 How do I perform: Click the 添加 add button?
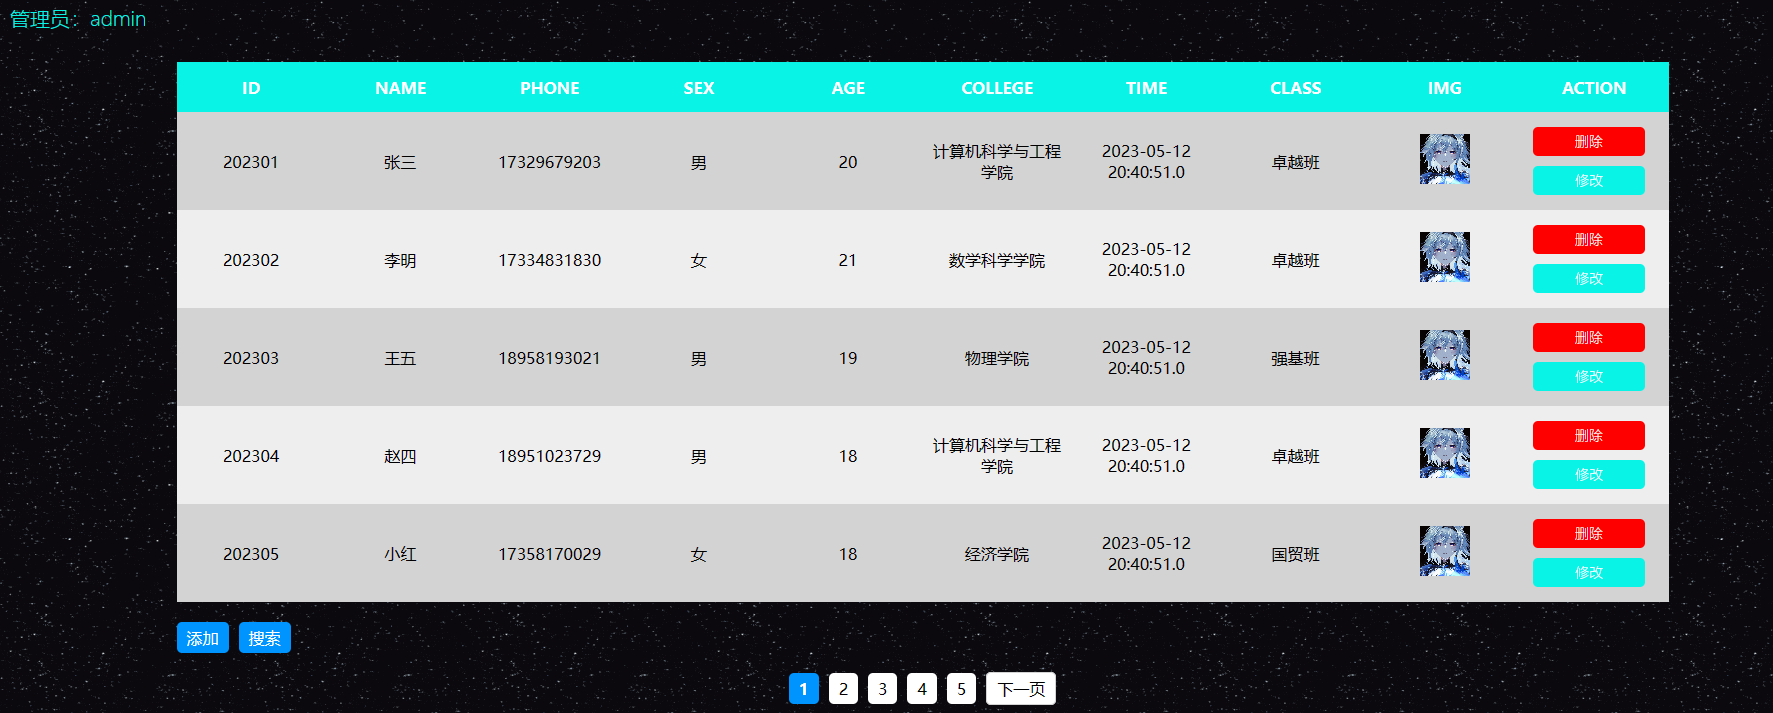(x=203, y=638)
